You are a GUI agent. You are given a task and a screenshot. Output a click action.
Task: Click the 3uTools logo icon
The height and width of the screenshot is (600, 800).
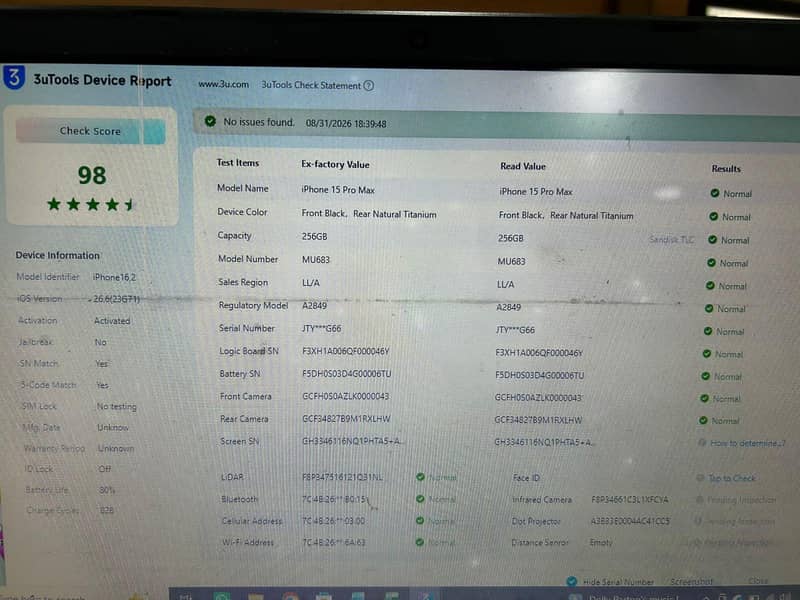coord(14,77)
